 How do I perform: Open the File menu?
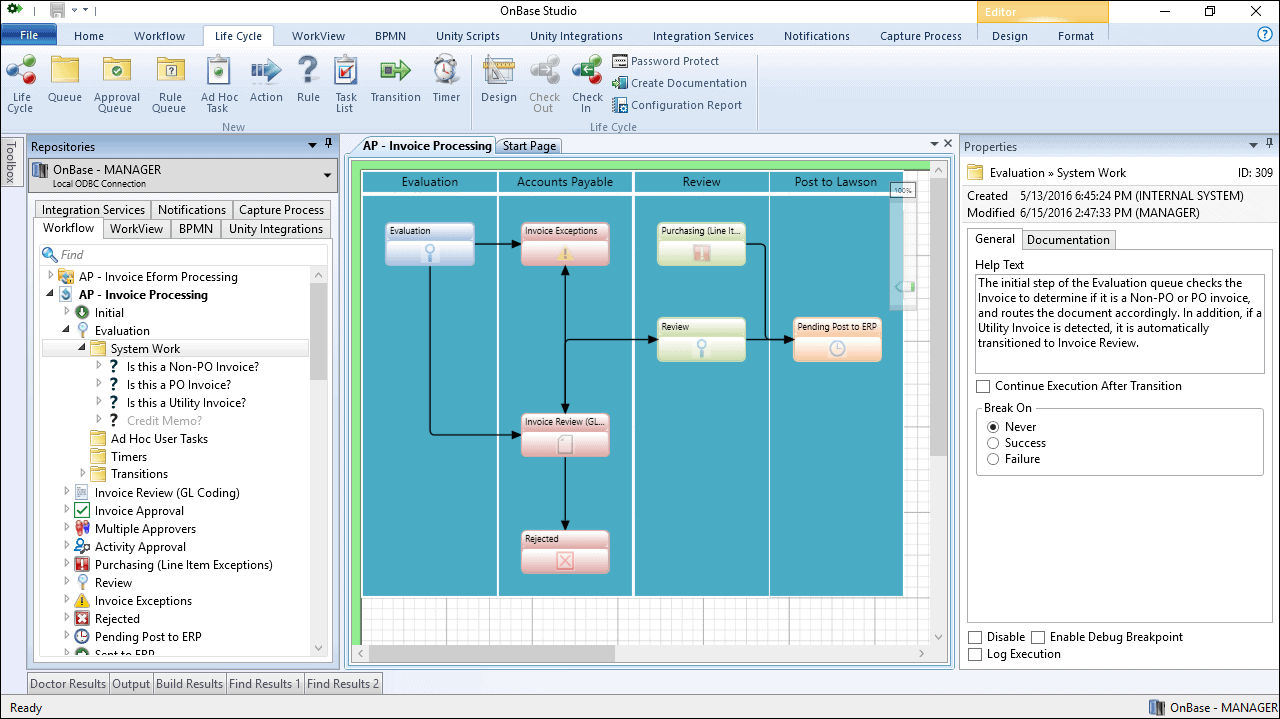29,35
